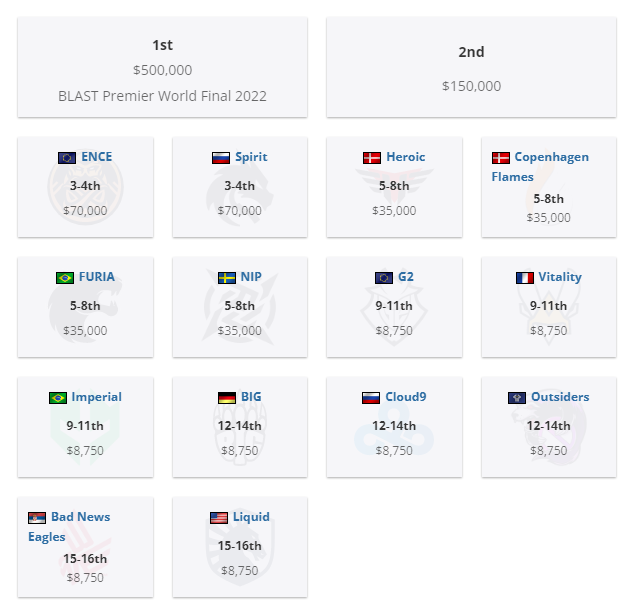Click the EU flag icon beside ENCE
631x613 pixels.
[x=67, y=157]
